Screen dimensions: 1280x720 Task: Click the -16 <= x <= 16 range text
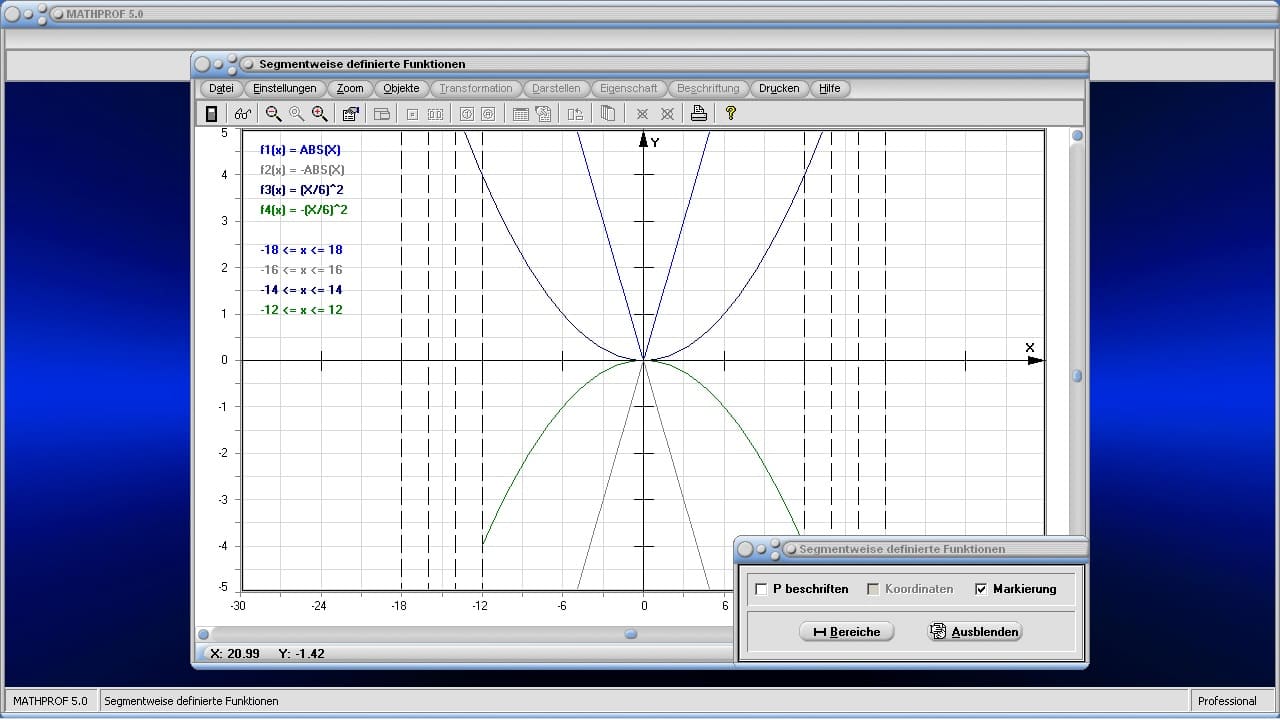tap(301, 270)
